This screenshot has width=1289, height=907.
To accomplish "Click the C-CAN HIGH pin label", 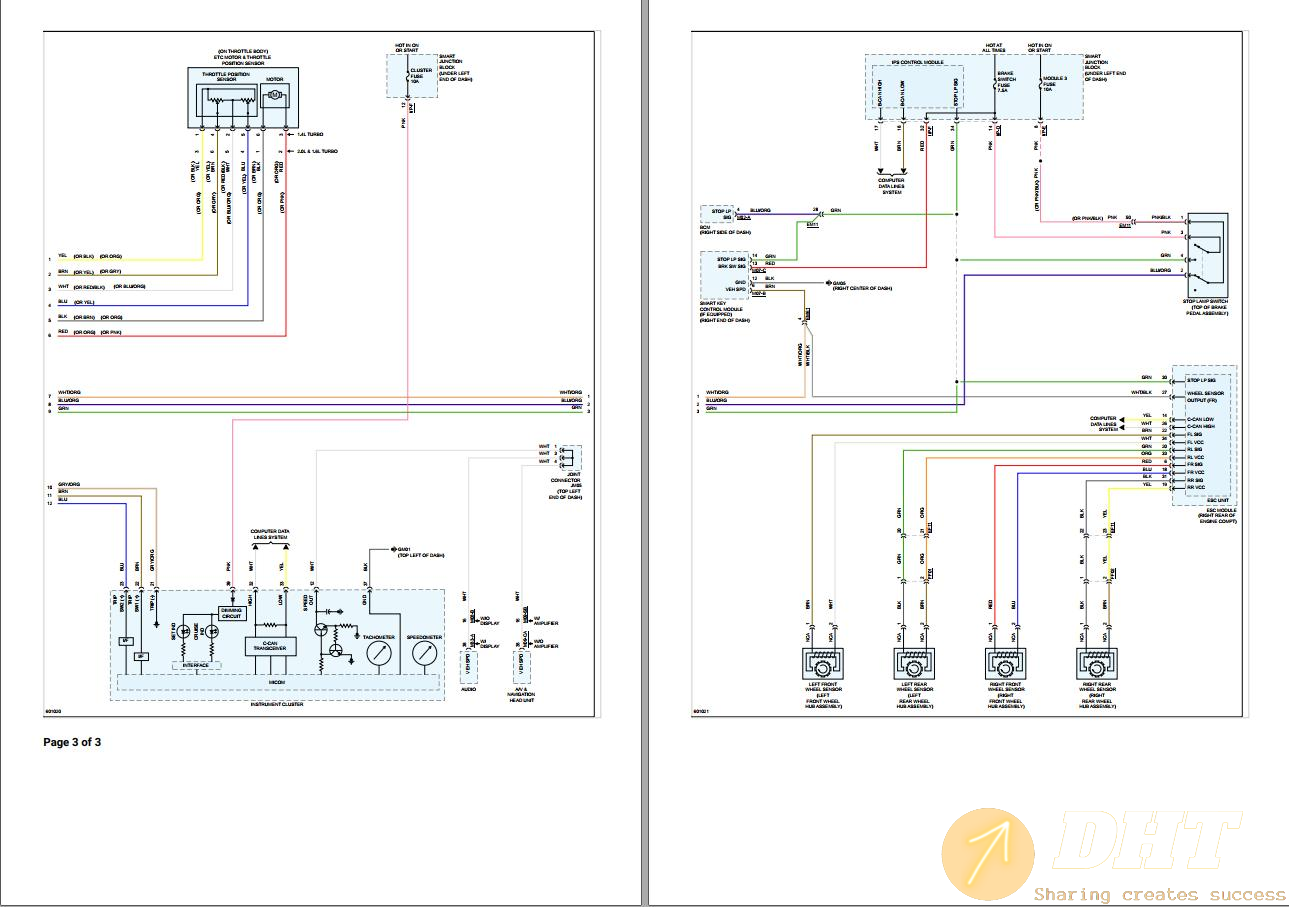I will [1201, 426].
